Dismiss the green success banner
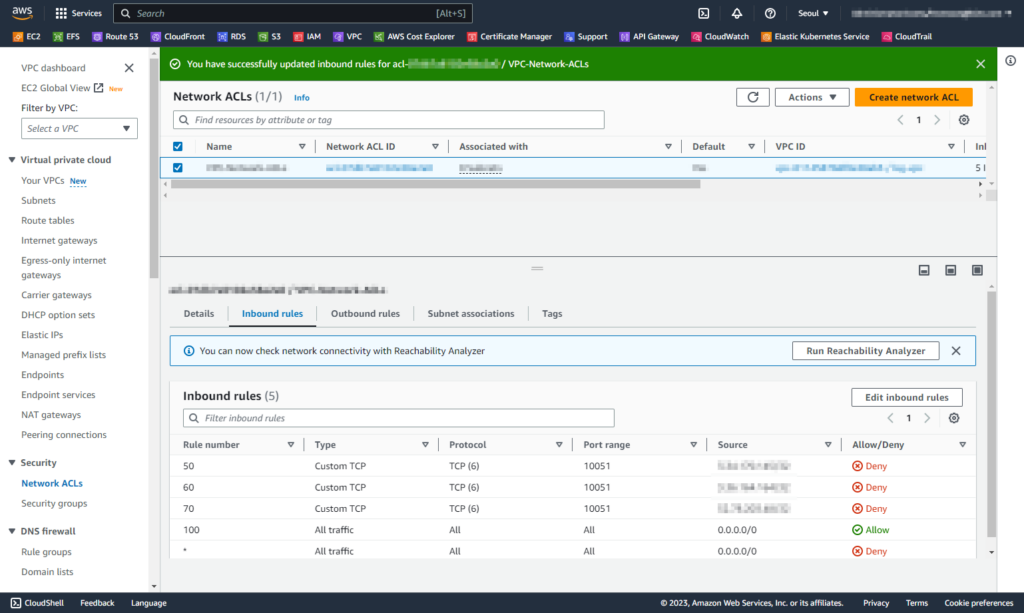Viewport: 1024px width, 613px height. coord(980,64)
